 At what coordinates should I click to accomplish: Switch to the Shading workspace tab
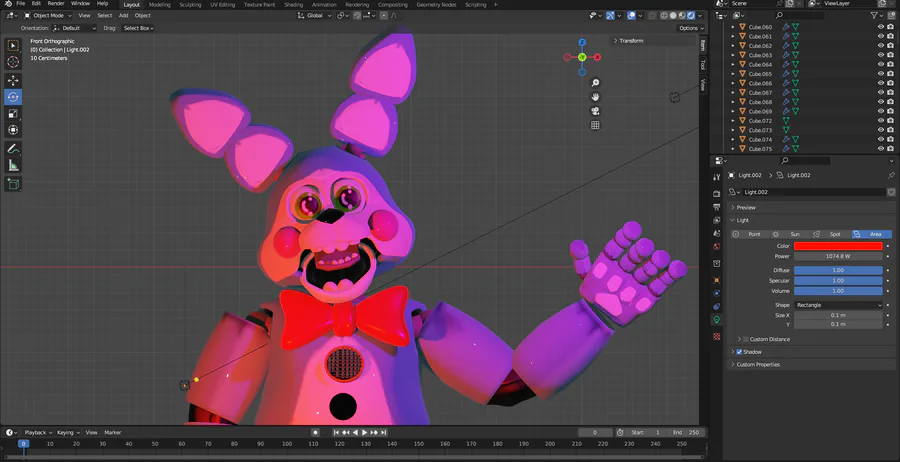pyautogui.click(x=293, y=5)
